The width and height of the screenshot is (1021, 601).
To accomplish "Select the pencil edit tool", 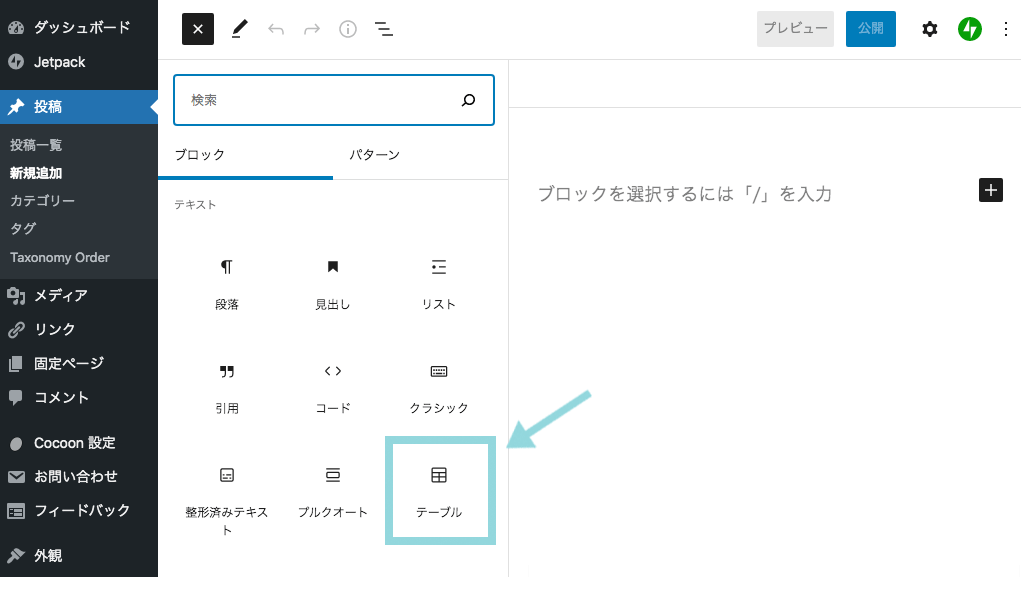I will point(240,29).
